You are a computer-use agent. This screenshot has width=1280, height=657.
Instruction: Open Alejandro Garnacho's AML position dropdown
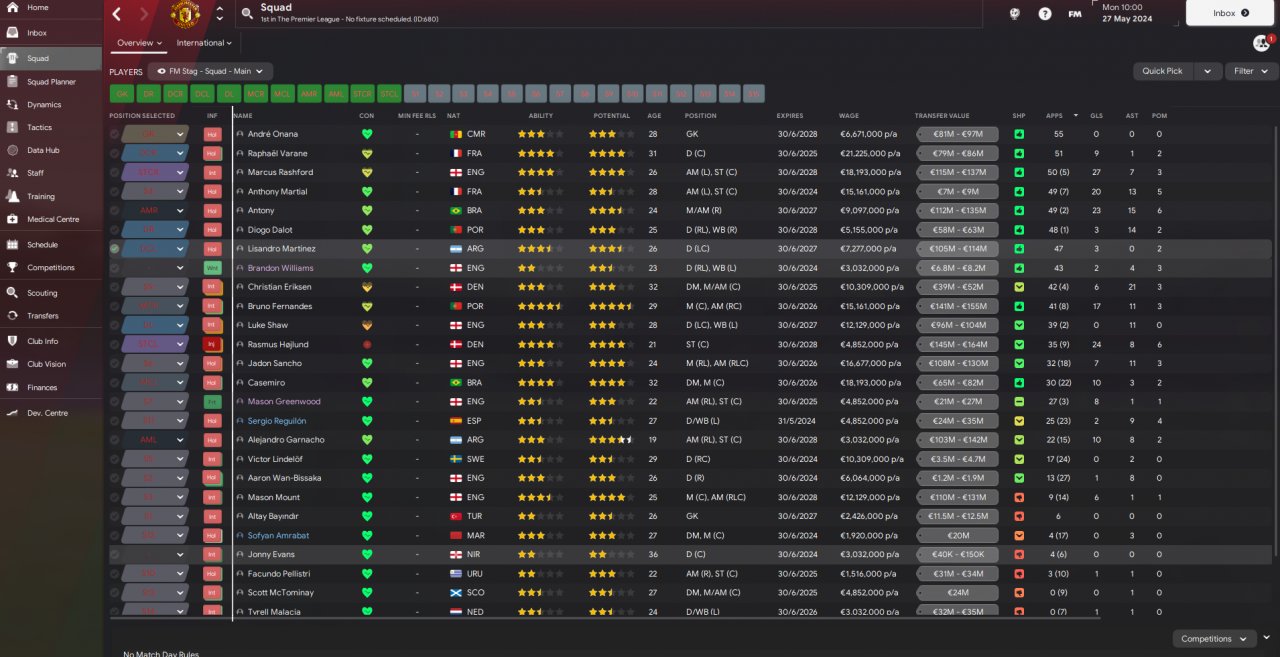pyautogui.click(x=154, y=439)
